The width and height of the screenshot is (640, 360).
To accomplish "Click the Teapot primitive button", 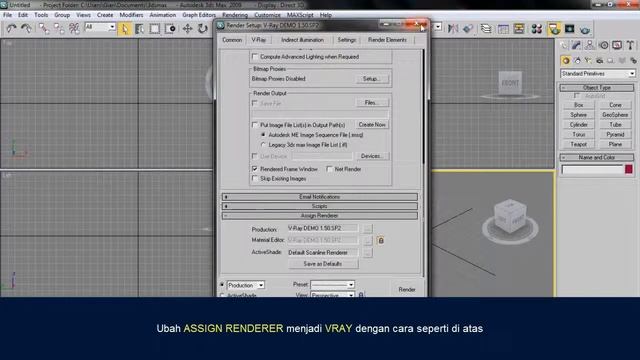I will click(x=578, y=144).
